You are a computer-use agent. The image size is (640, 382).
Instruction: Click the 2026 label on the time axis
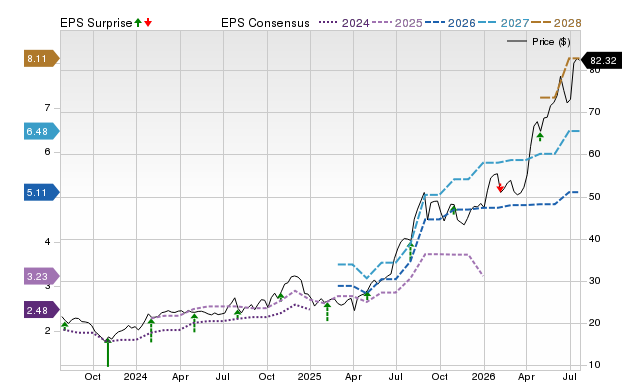[483, 376]
